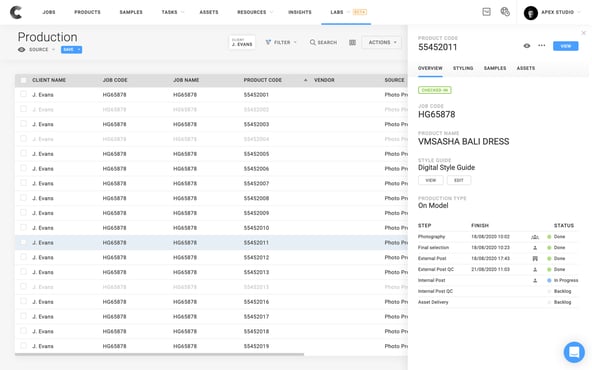The image size is (592, 370).
Task: Tick the select-all checkbox in table header
Action: pyautogui.click(x=23, y=80)
